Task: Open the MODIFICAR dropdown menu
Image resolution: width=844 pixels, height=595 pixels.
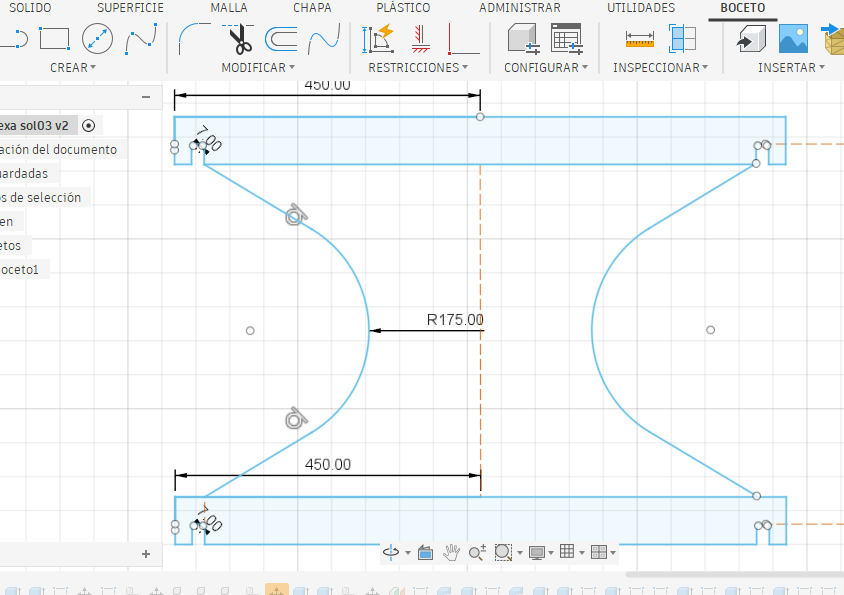Action: pos(258,67)
